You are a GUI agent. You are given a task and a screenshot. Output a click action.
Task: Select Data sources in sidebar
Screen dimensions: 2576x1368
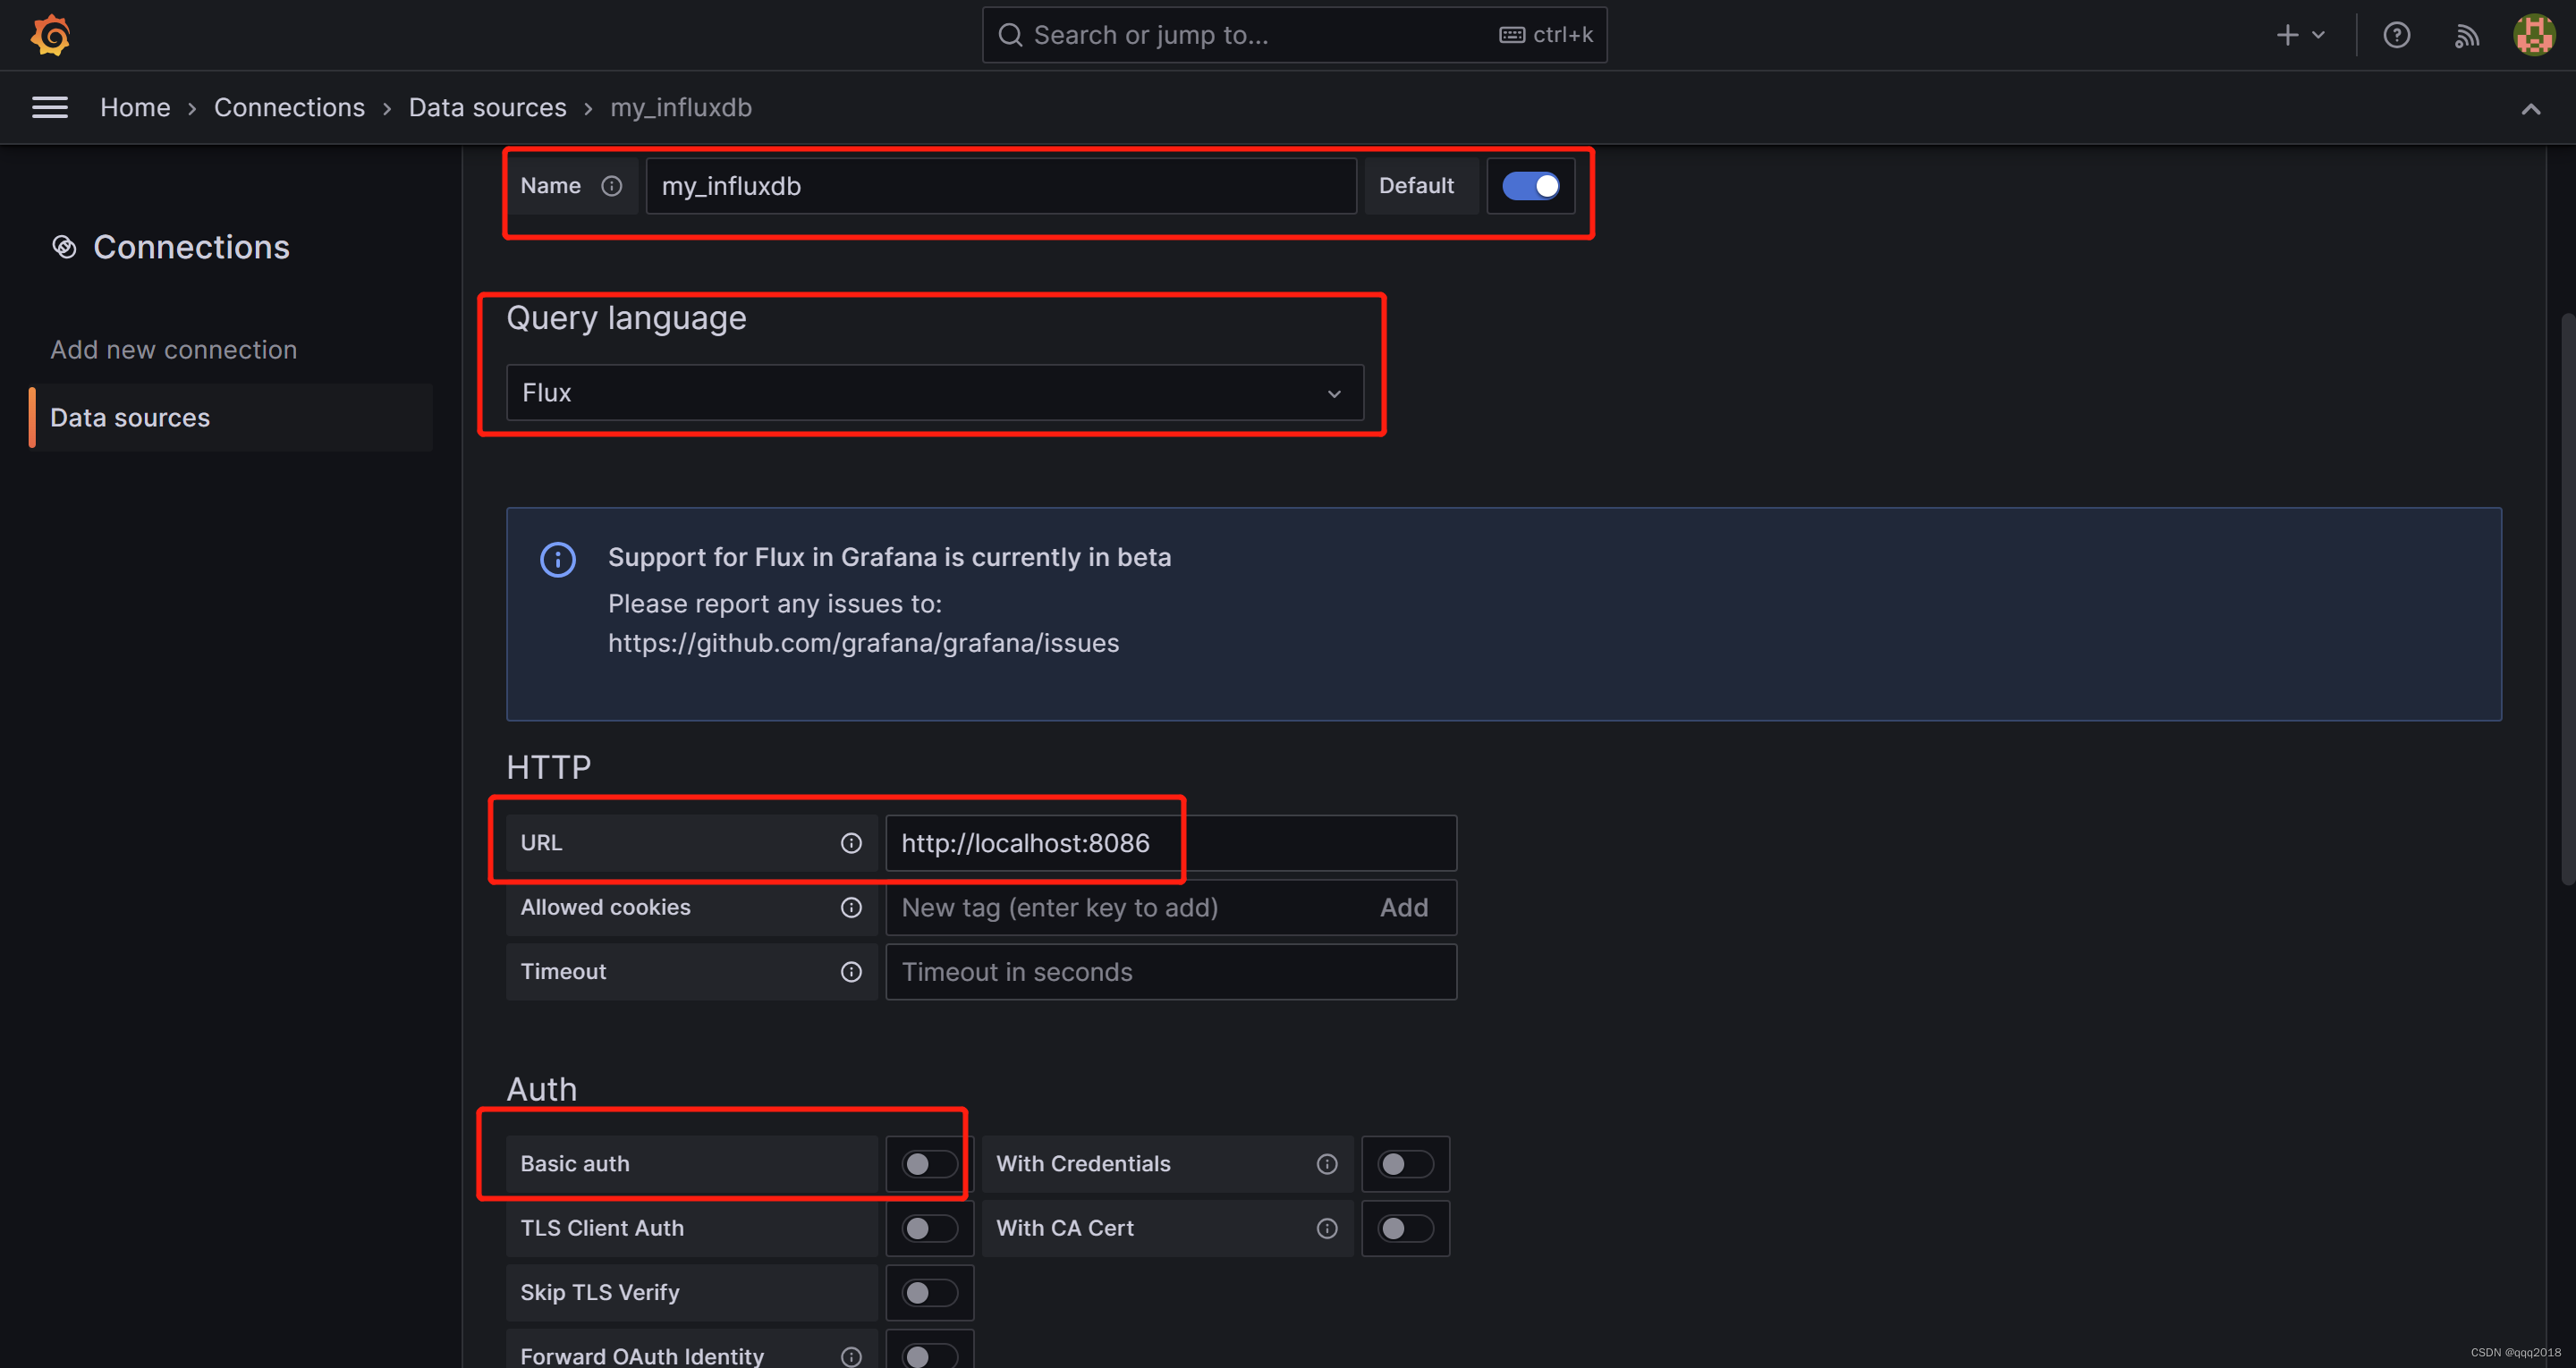point(232,418)
